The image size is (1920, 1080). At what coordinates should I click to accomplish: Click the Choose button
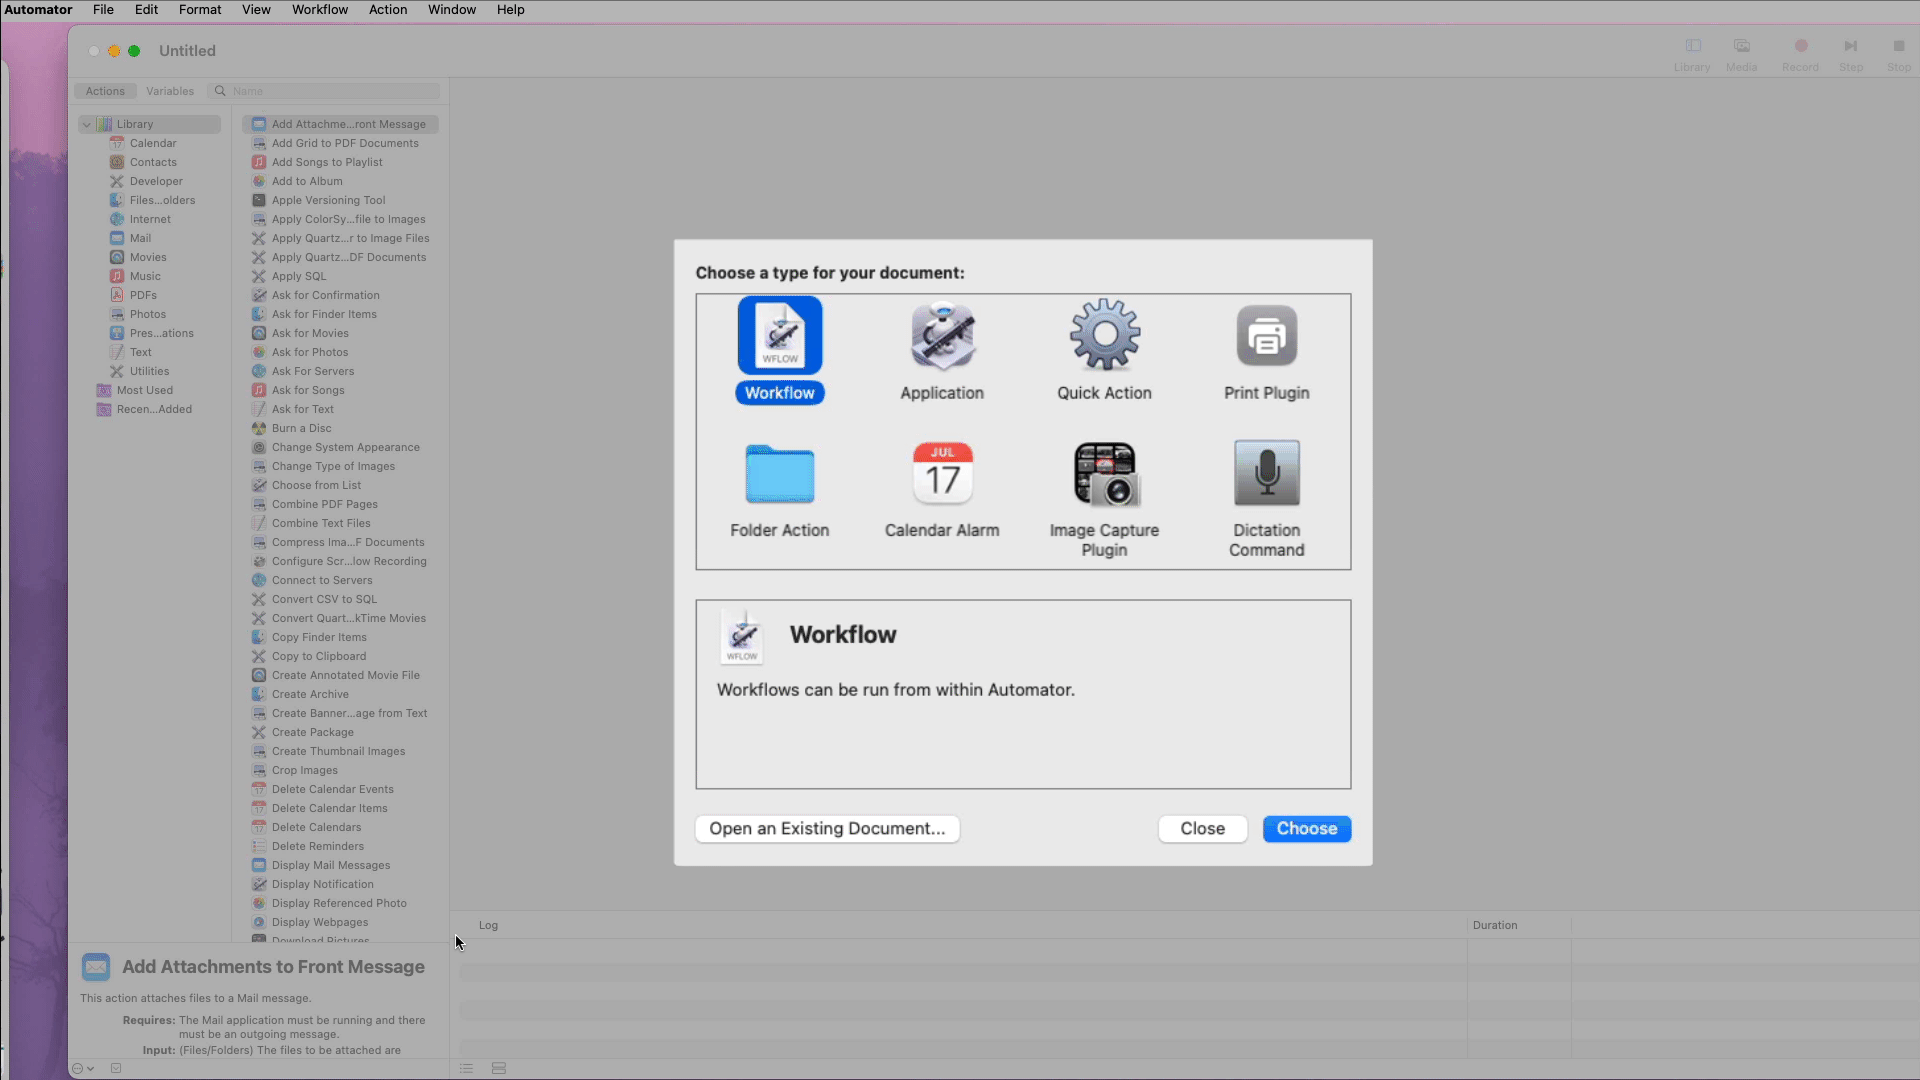tap(1306, 829)
